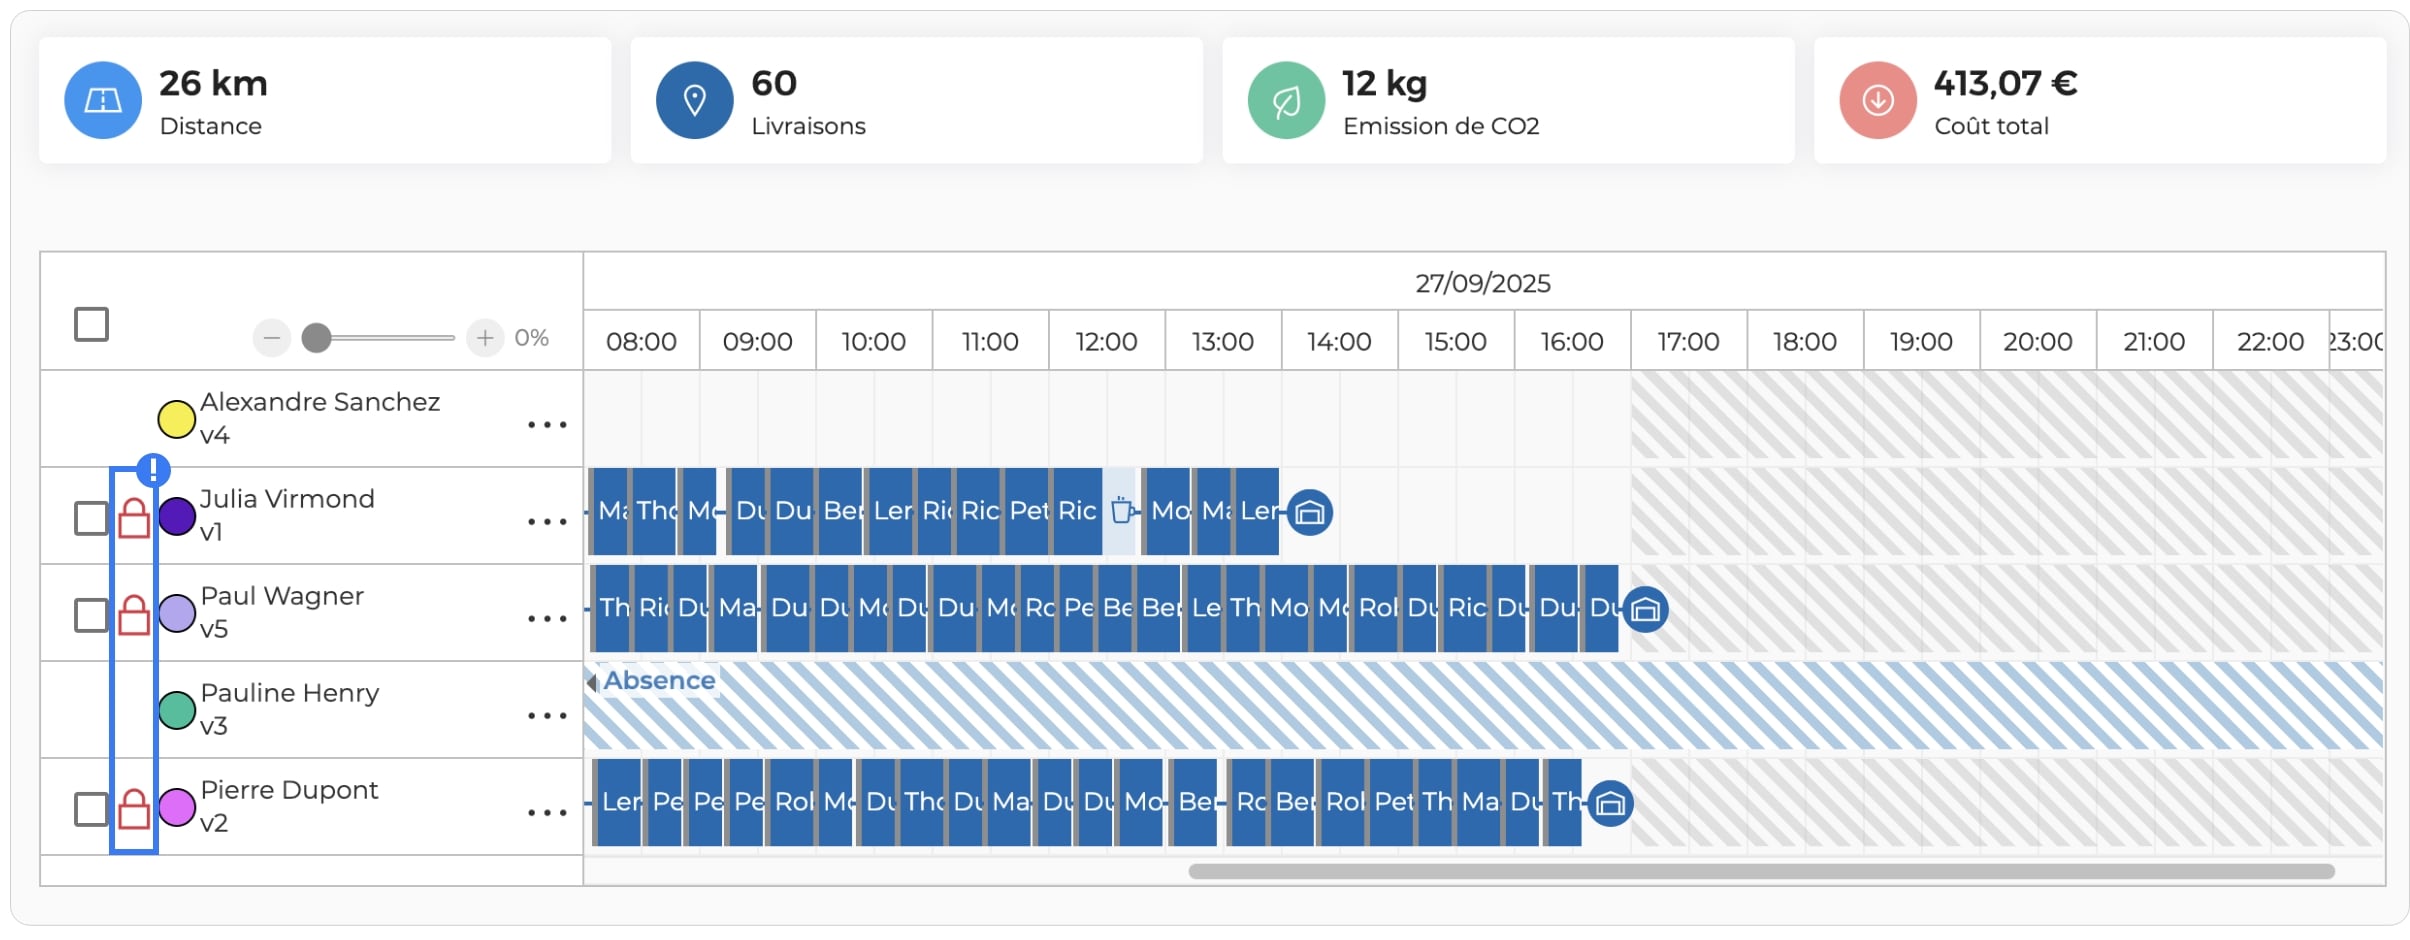Click the depot icon ending Pierre Dupont's route
2410x940 pixels.
(x=1610, y=803)
